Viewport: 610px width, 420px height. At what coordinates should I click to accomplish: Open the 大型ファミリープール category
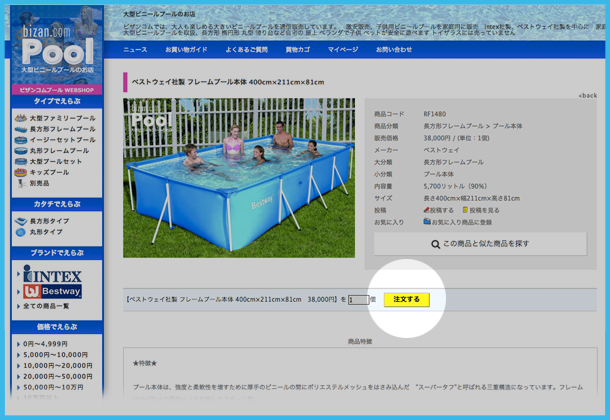coord(62,118)
